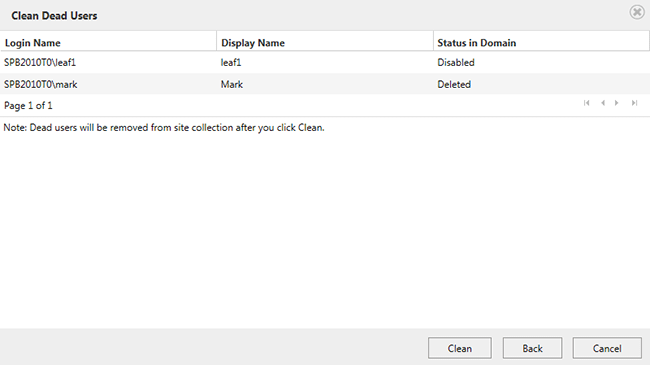Go to the next page arrow

pos(617,103)
